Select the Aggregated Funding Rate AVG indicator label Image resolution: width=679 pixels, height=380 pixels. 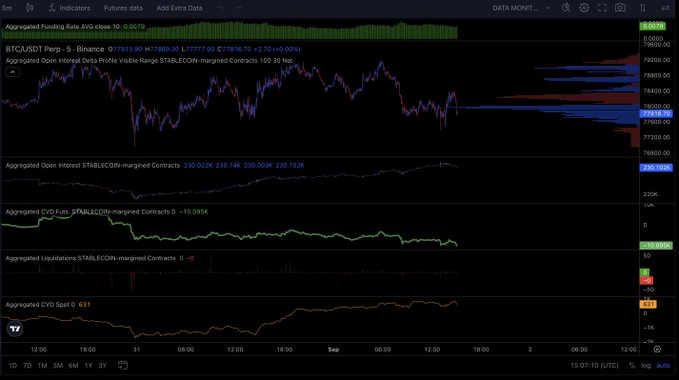pos(62,26)
